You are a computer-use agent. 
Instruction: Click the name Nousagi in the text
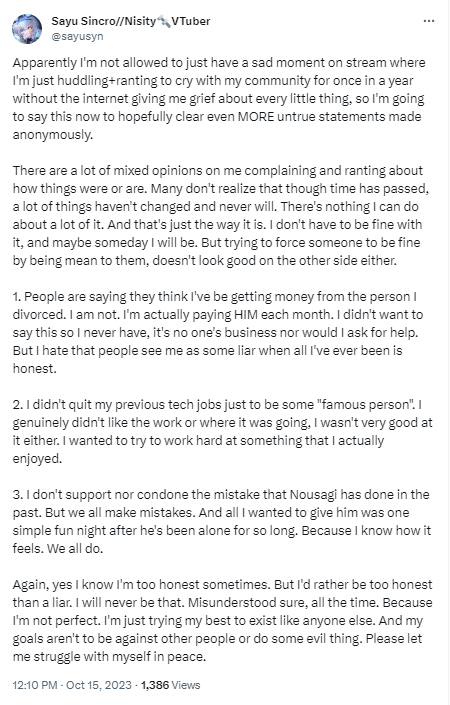313,495
